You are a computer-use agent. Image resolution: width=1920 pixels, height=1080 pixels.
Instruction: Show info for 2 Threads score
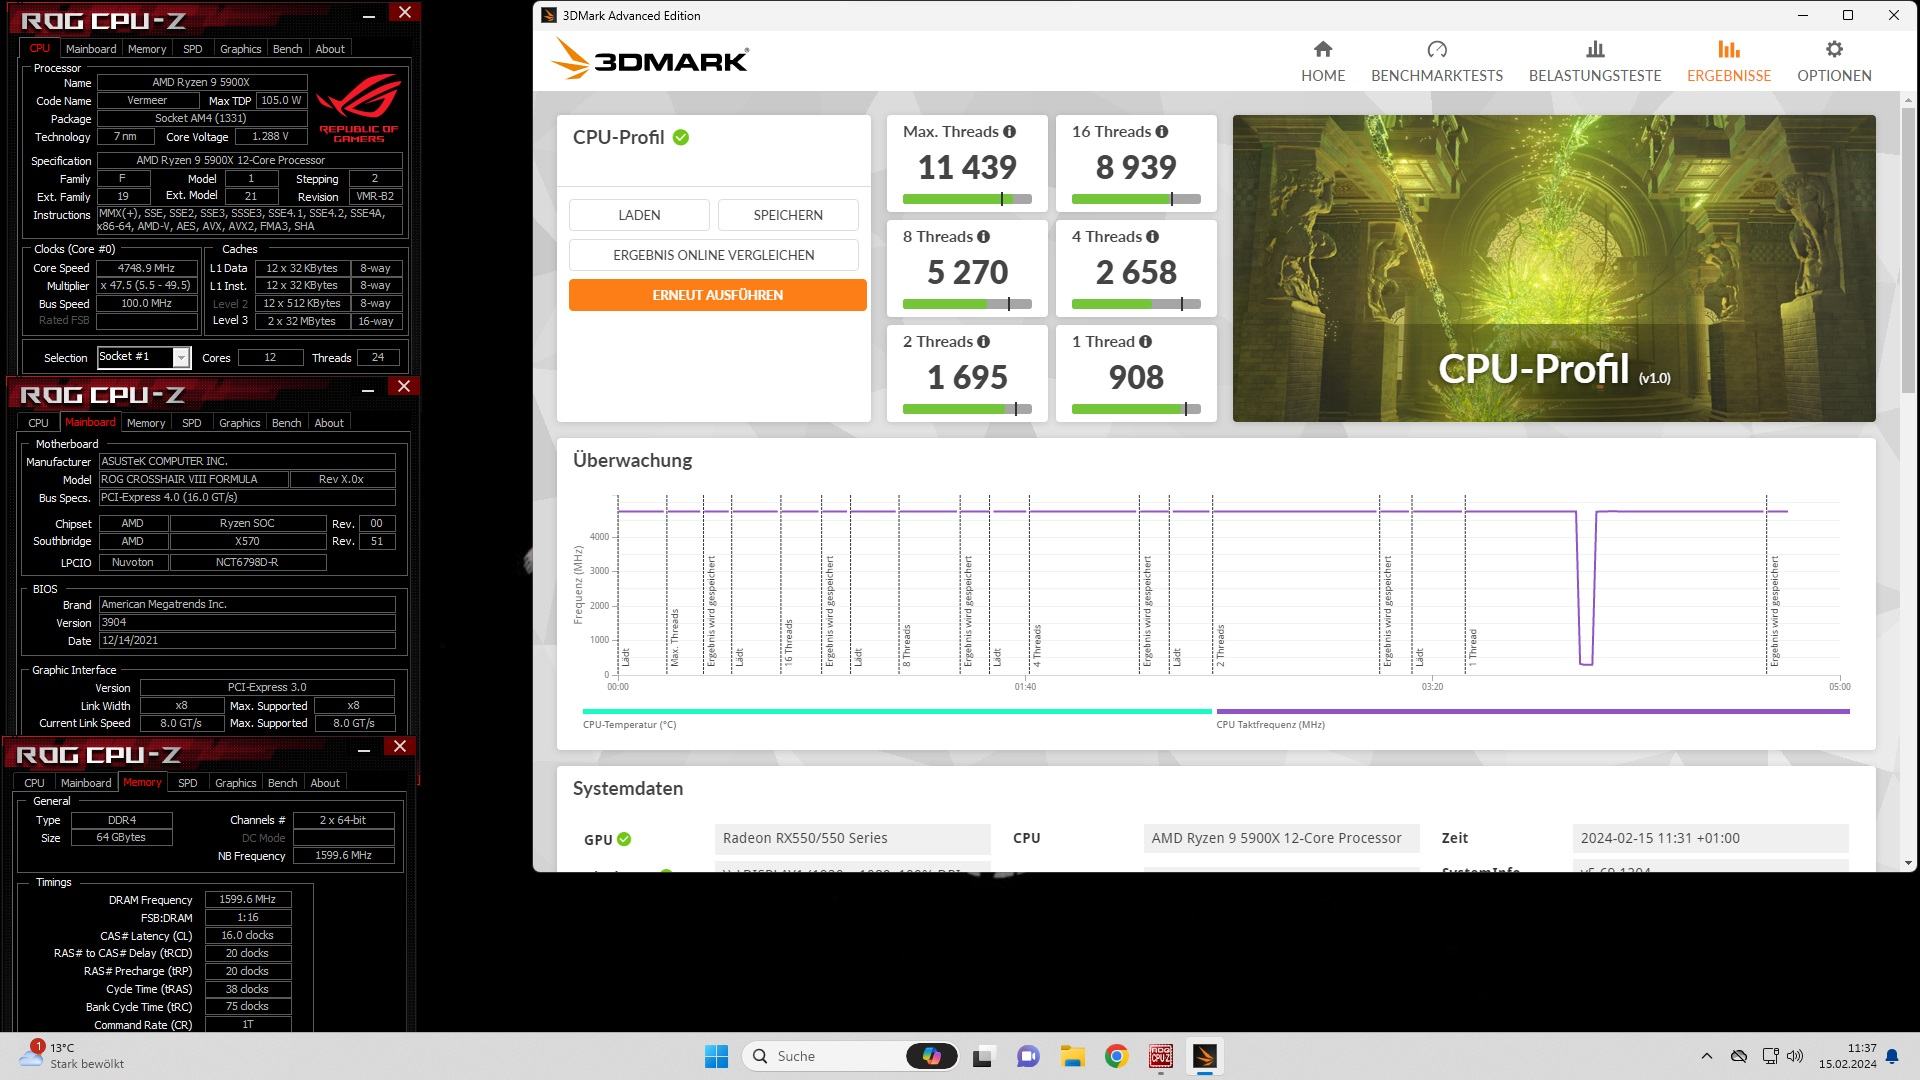click(x=984, y=342)
